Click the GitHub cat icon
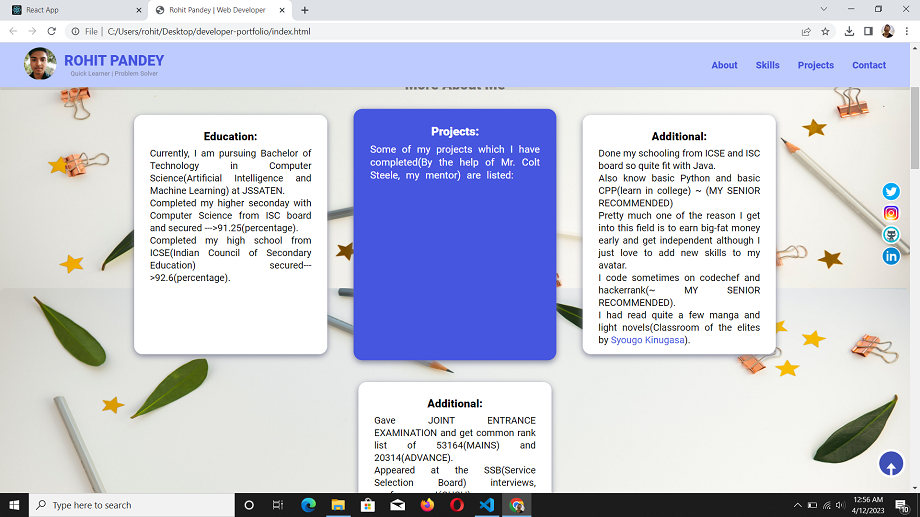Image resolution: width=920 pixels, height=517 pixels. click(x=891, y=235)
